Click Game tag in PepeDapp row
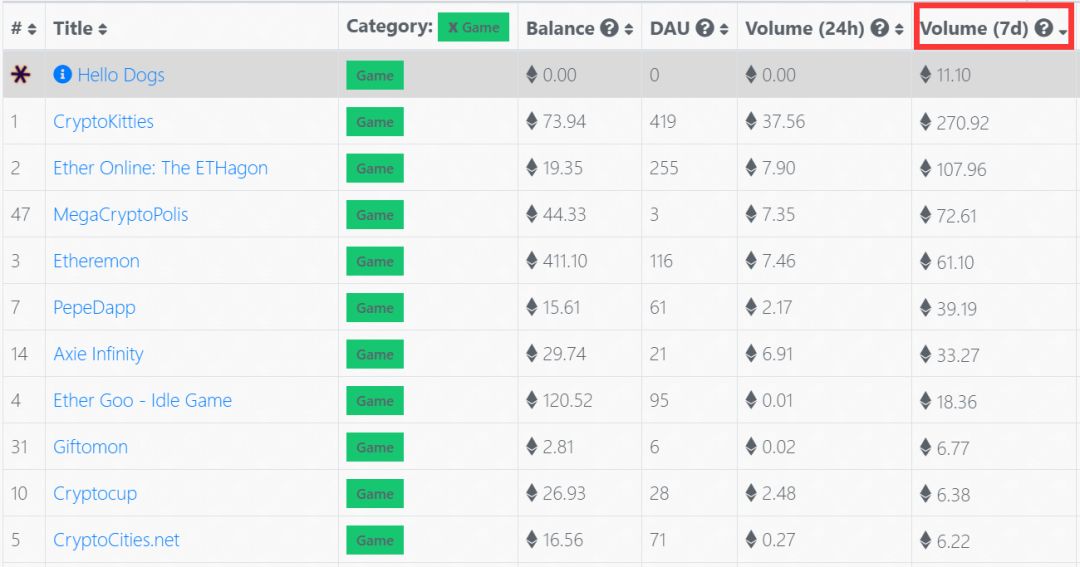The height and width of the screenshot is (567, 1080). (x=375, y=308)
